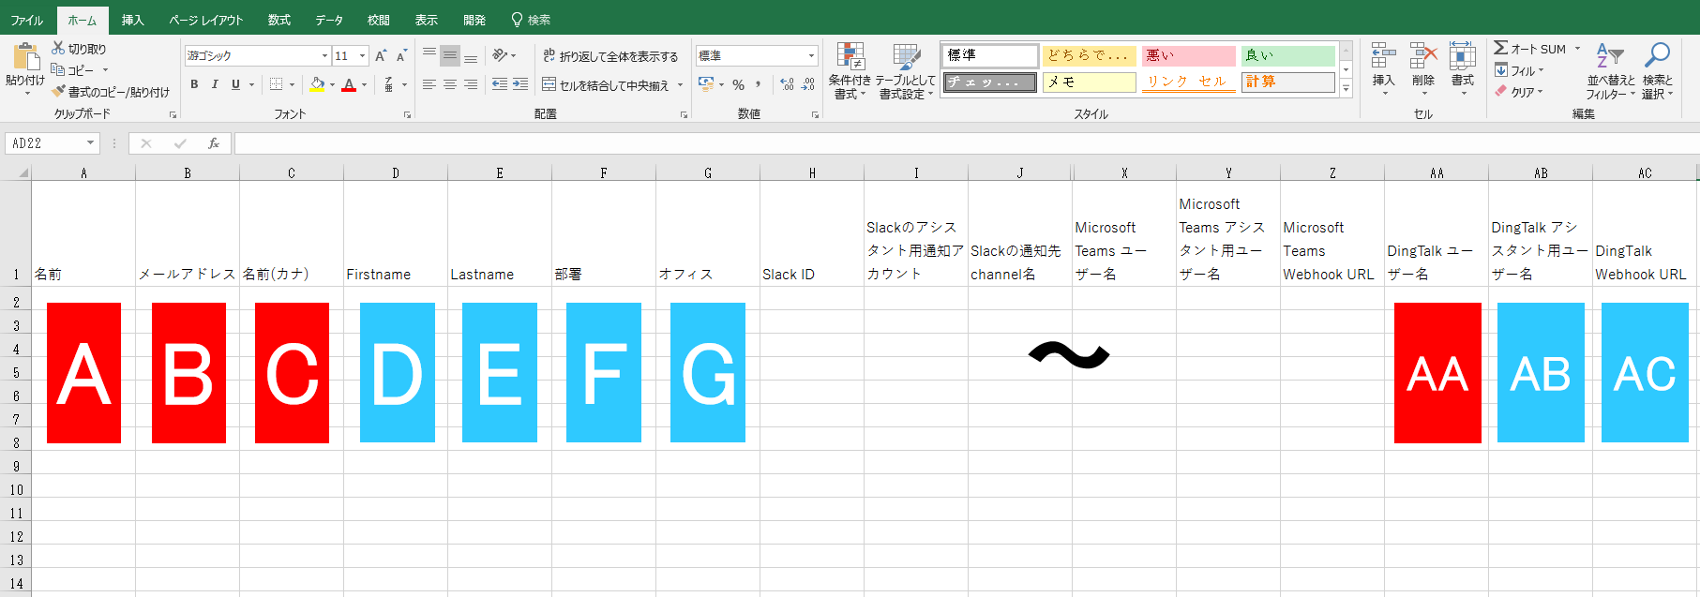Open the Name Box dropdown arrow
Viewport: 1700px width, 597px height.
[x=90, y=143]
